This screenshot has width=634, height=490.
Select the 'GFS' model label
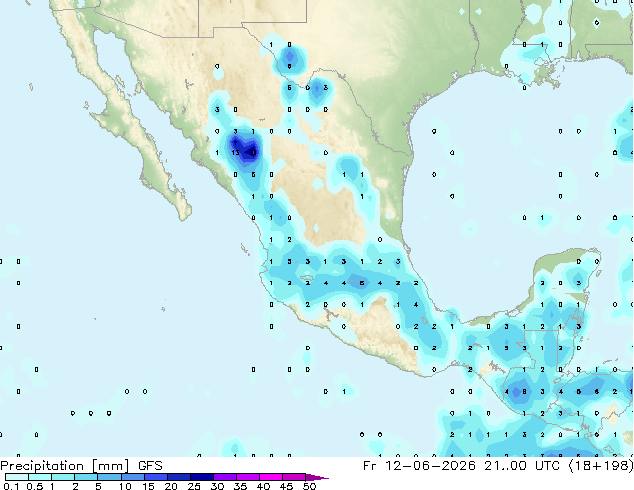click(x=150, y=466)
